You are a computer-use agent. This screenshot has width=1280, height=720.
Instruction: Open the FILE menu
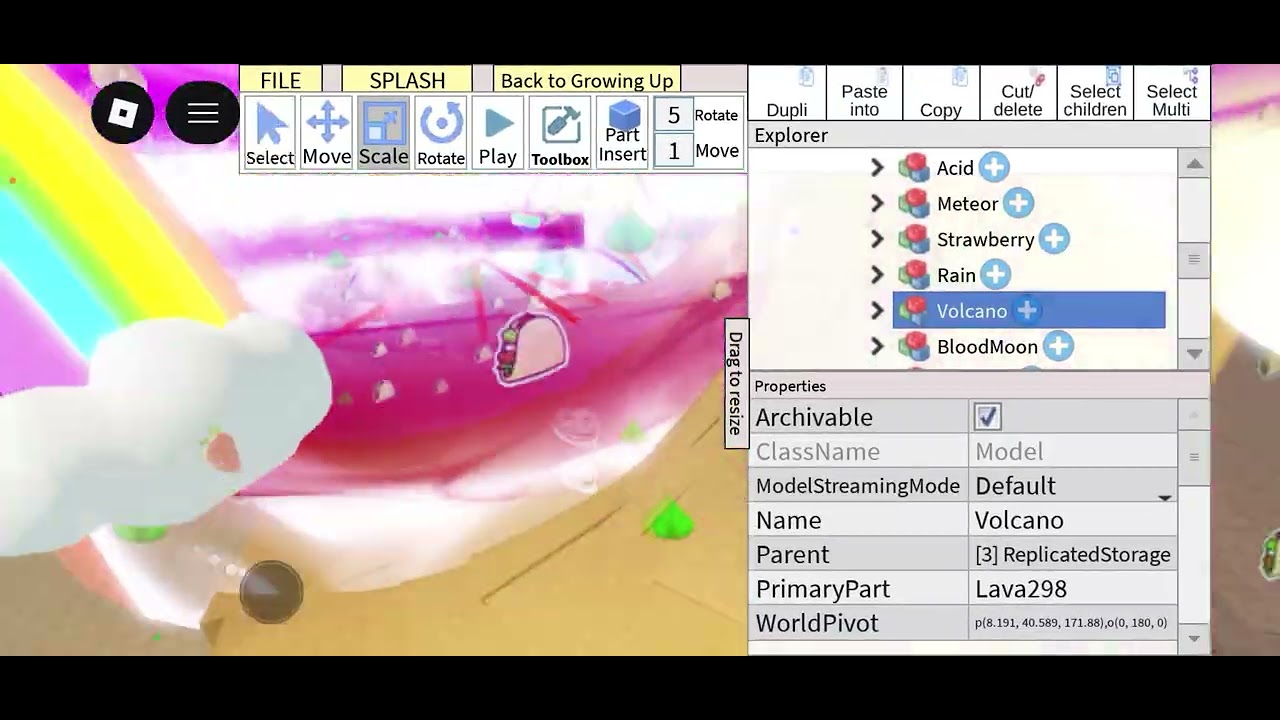point(281,81)
